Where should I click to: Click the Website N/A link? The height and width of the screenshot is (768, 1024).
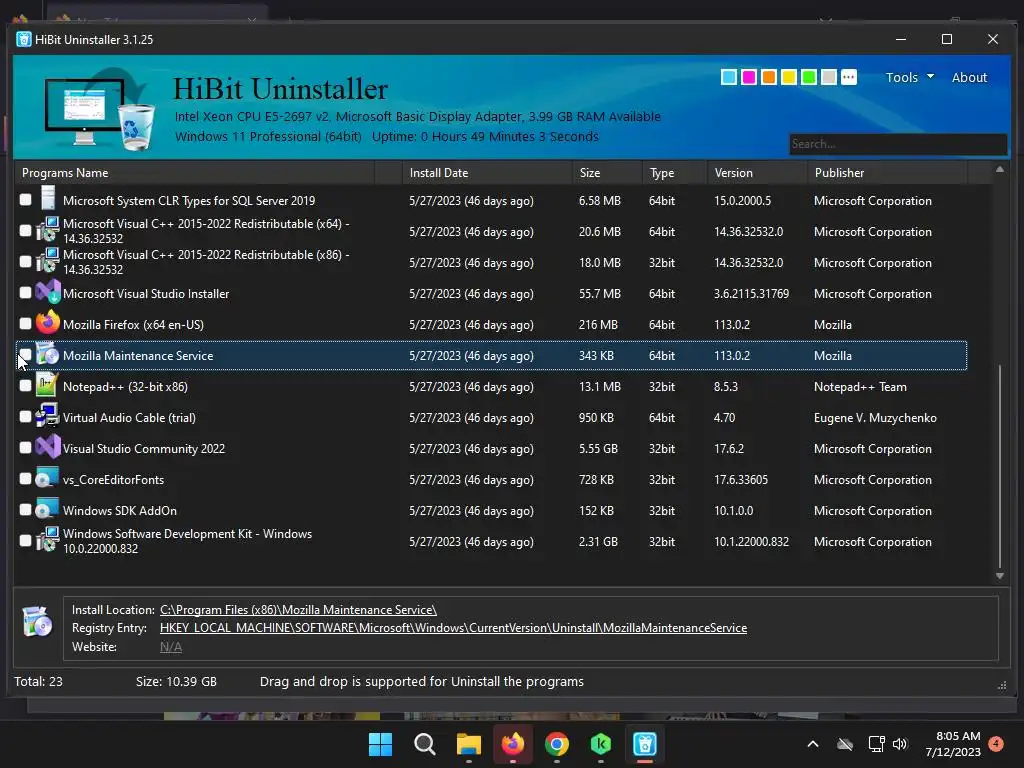171,647
